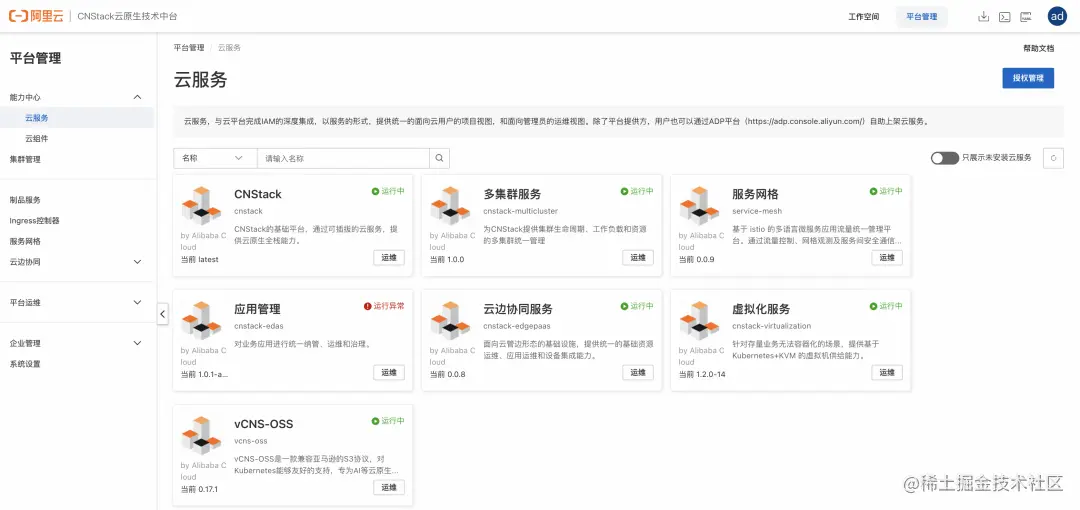
Task: Expand the 企业管理 sidebar section
Action: tap(137, 343)
